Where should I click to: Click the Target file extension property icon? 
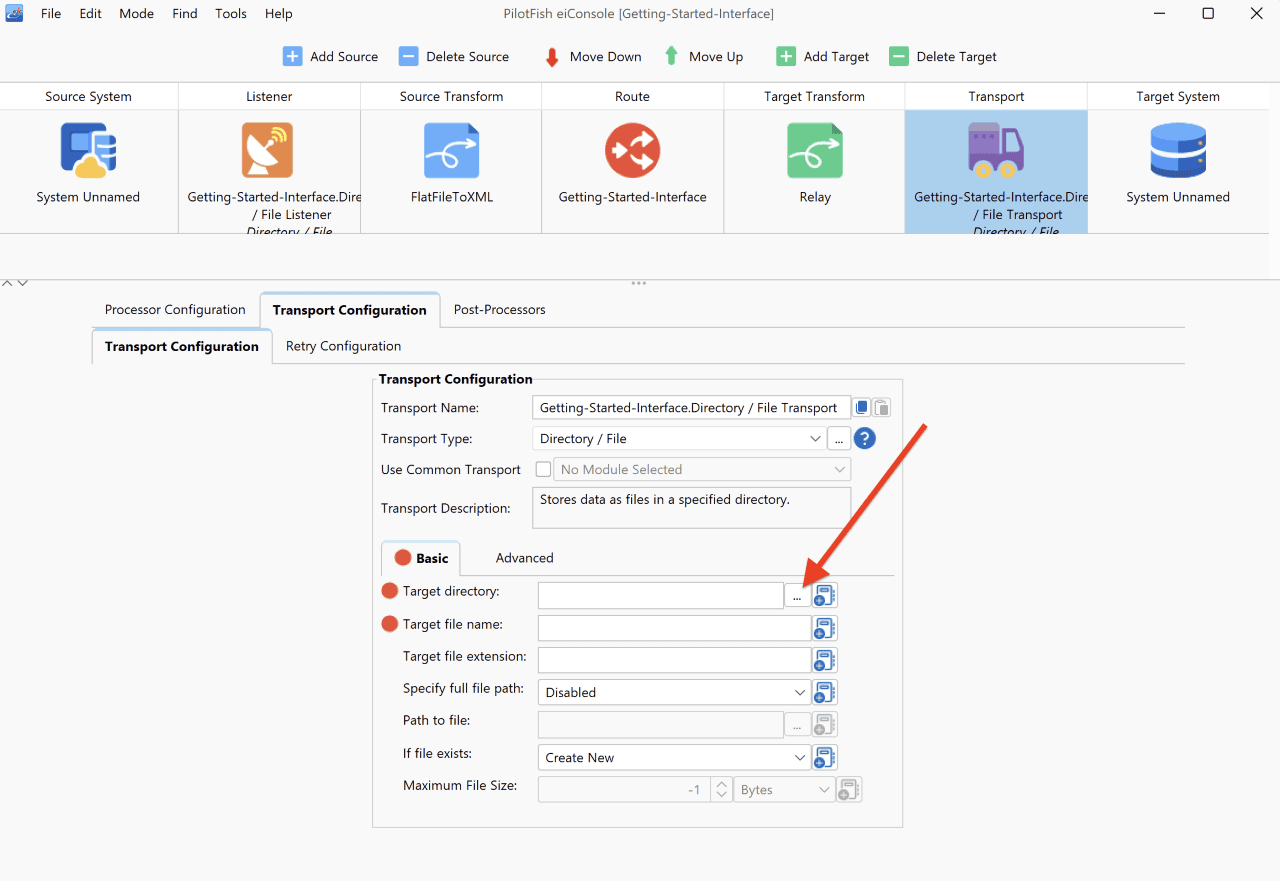[825, 660]
